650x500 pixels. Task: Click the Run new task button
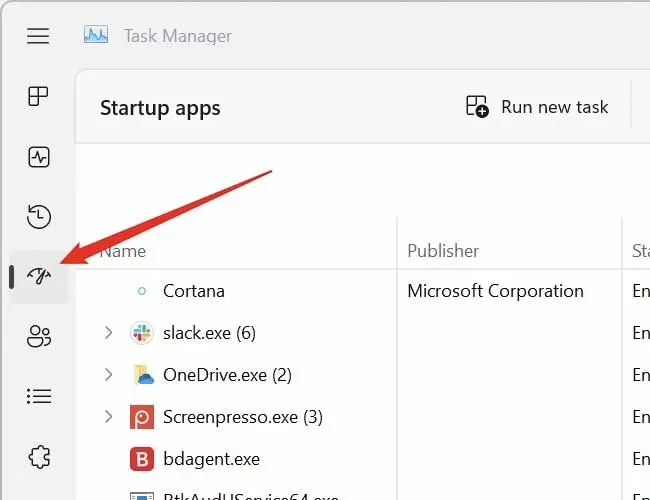pyautogui.click(x=537, y=107)
